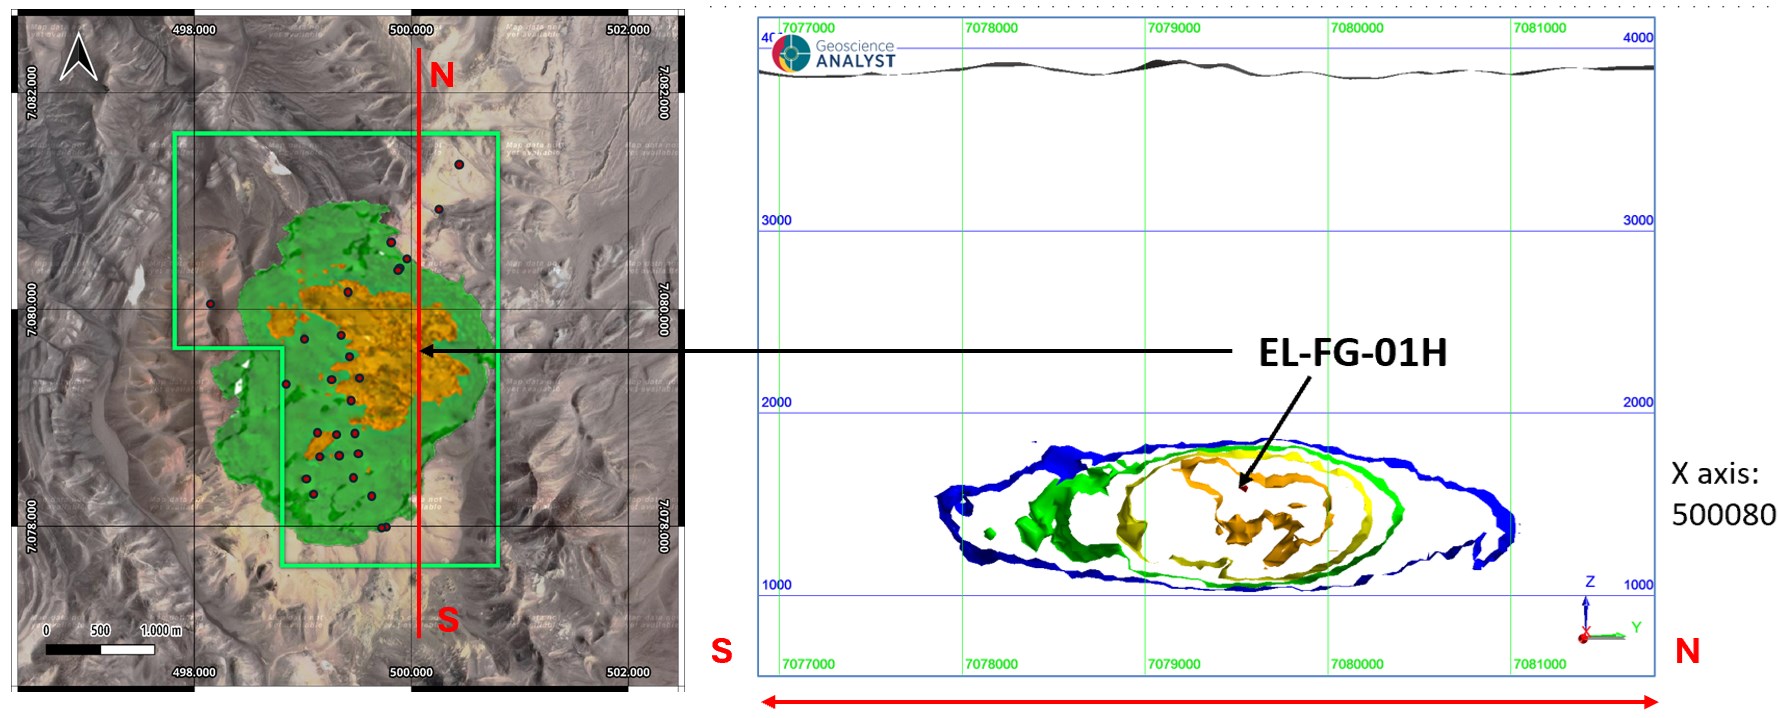Click the north arrow compass icon
Viewport: 1778px width, 718px height.
(78, 56)
